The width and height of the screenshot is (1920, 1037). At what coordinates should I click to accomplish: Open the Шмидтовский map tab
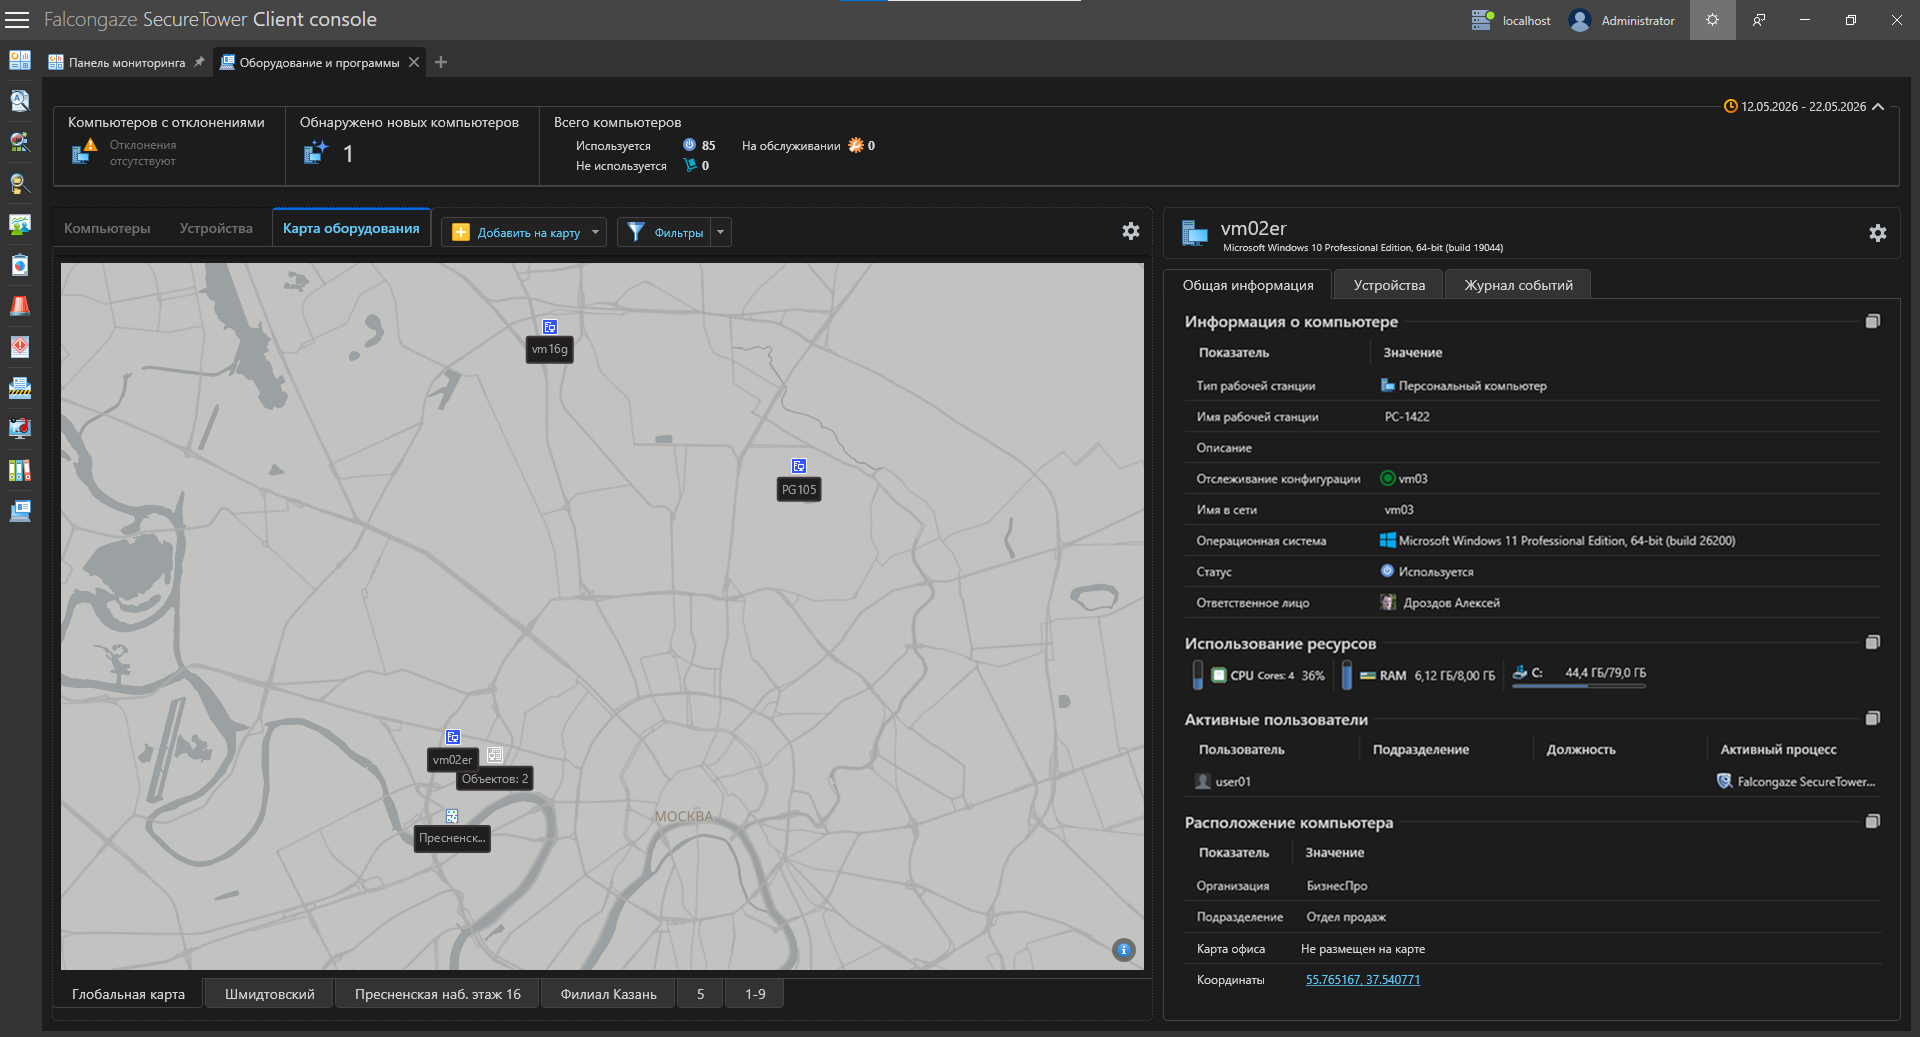coord(270,994)
